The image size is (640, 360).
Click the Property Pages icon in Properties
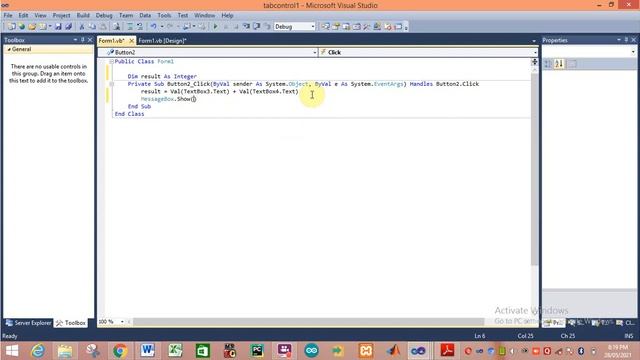point(572,64)
